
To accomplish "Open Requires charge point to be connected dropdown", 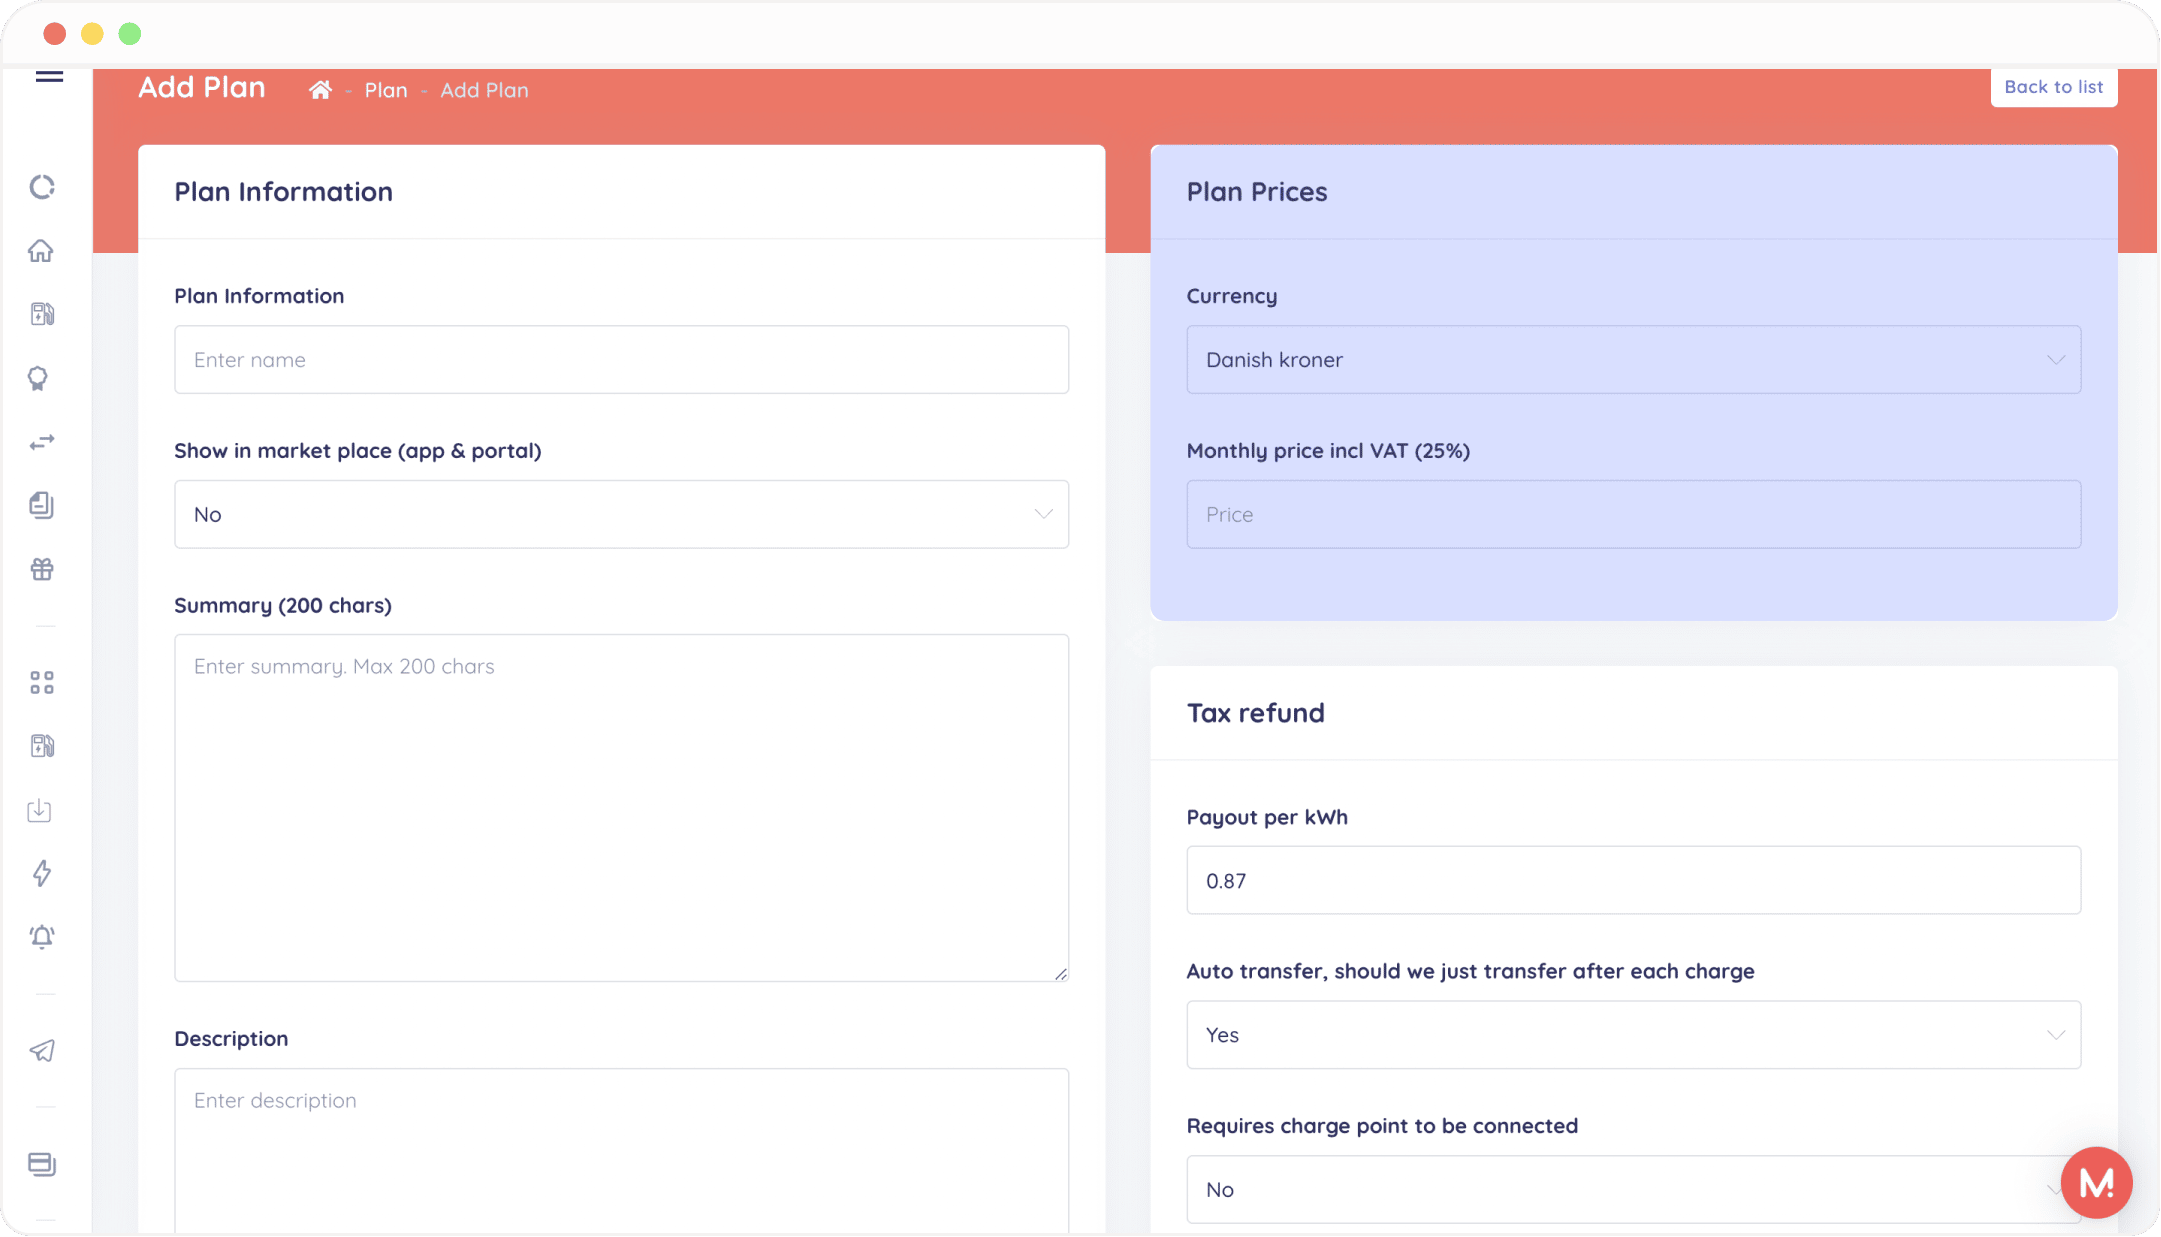I will tap(1633, 1190).
